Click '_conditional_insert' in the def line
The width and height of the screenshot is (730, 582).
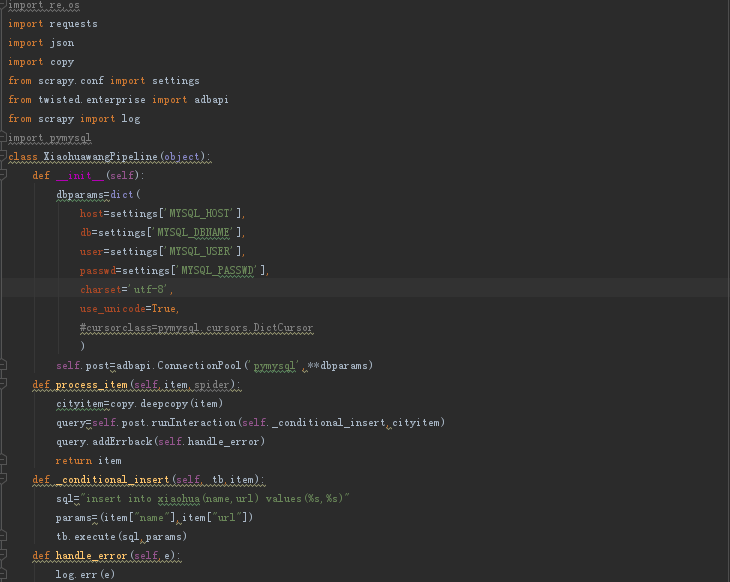(x=113, y=480)
